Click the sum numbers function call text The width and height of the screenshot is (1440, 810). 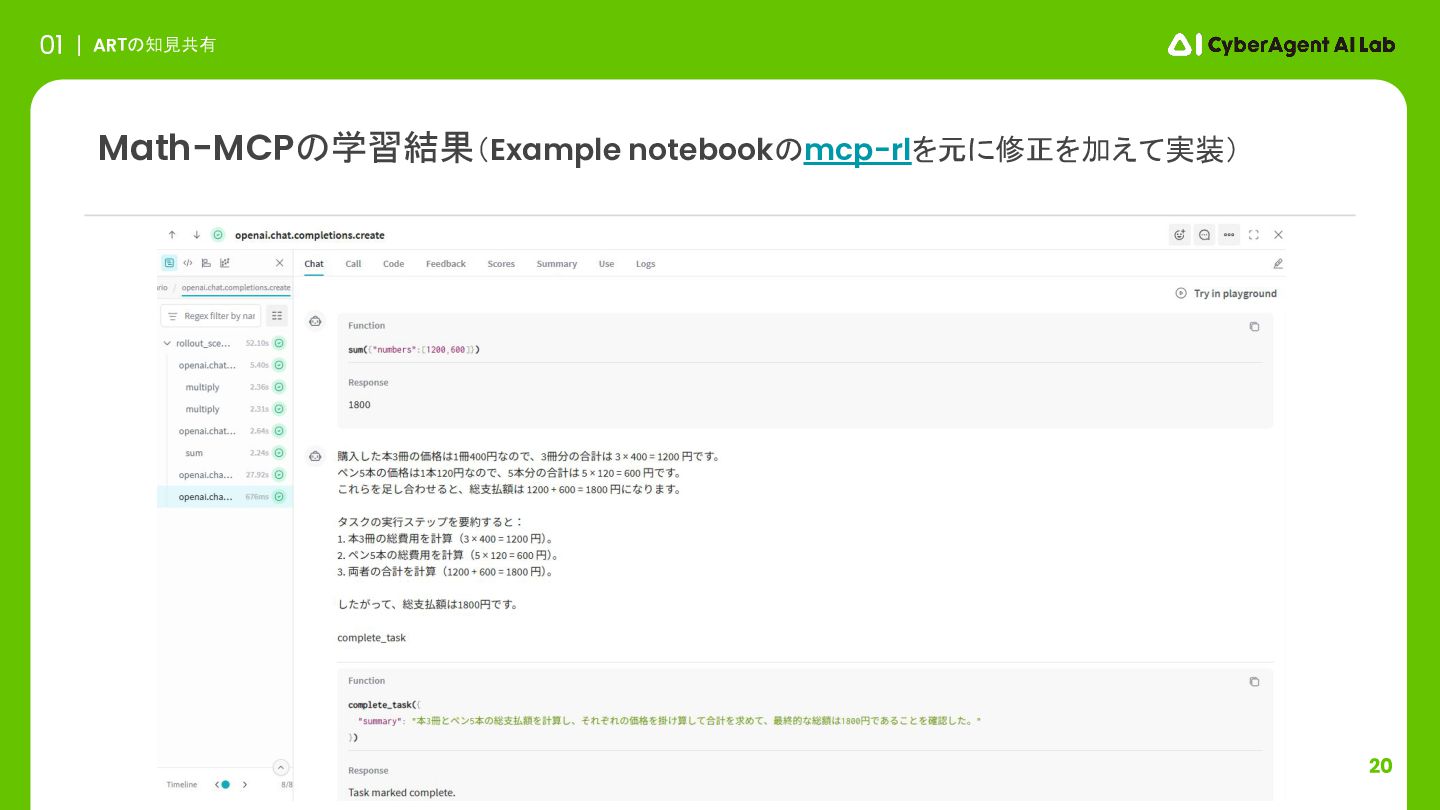(414, 350)
